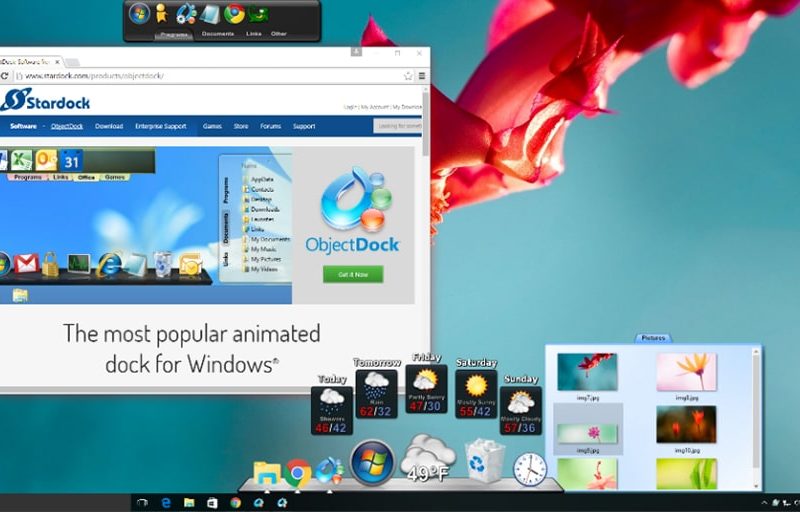Click the Stardock site search field

click(x=398, y=126)
